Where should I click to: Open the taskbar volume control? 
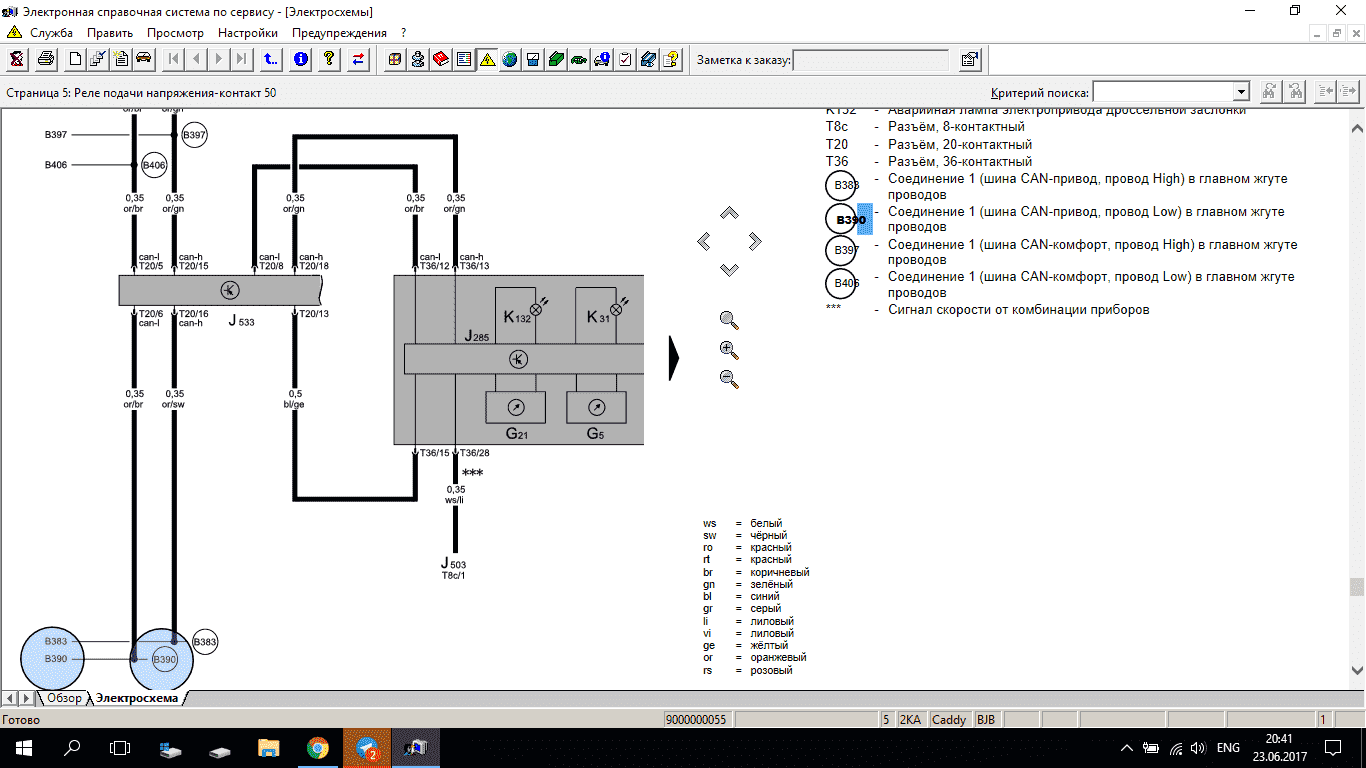(1199, 747)
